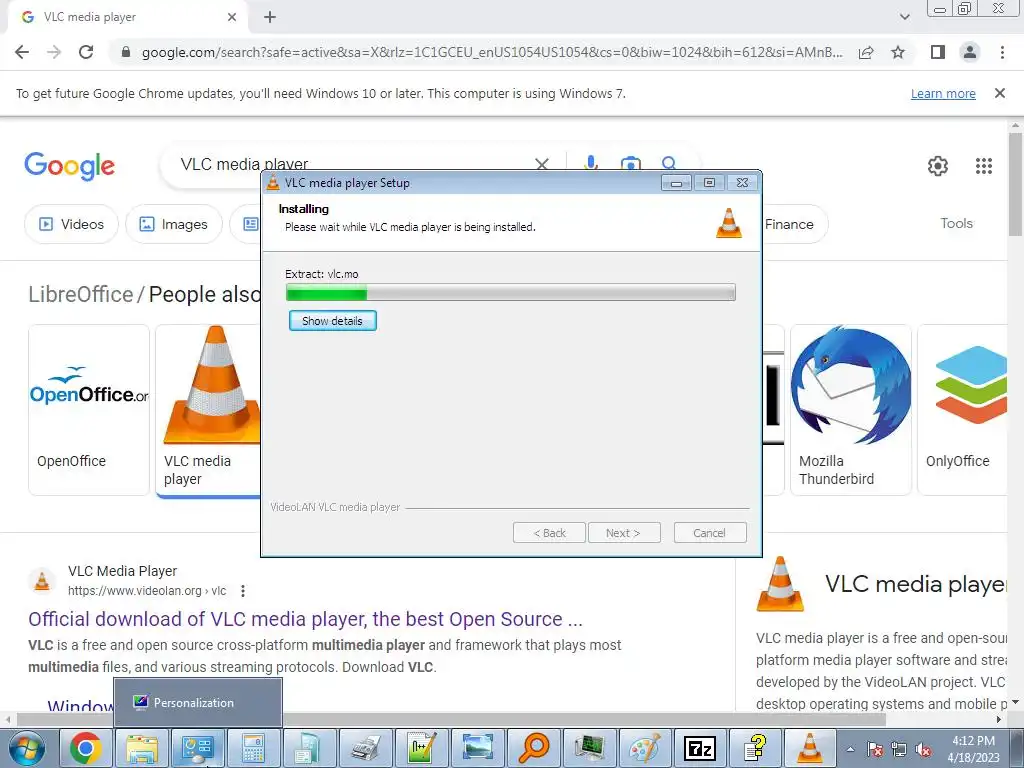This screenshot has width=1024, height=768.
Task: Switch to the Videos search filter
Action: click(x=71, y=224)
